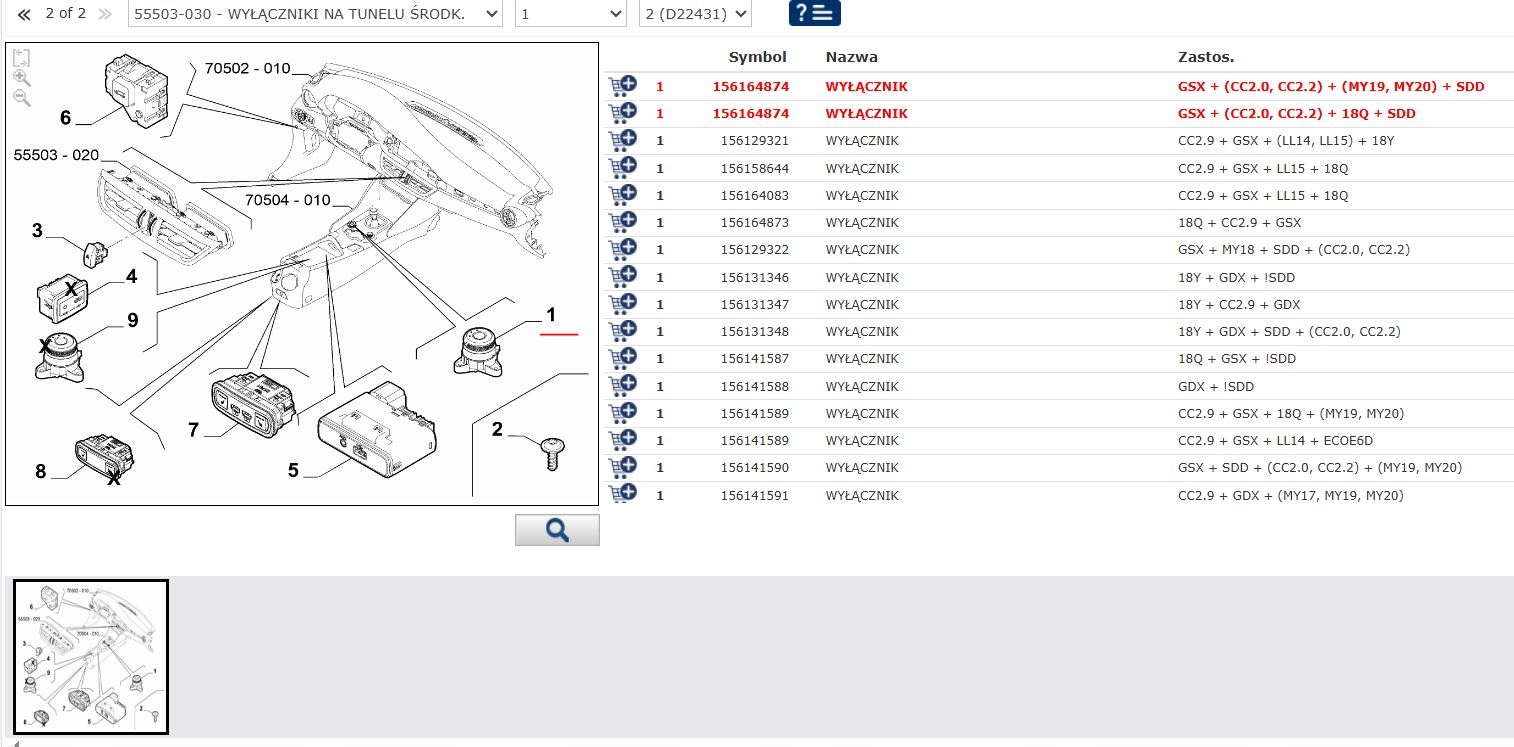This screenshot has height=747, width=1514.
Task: Add part 156129321 to cart
Action: tap(622, 139)
